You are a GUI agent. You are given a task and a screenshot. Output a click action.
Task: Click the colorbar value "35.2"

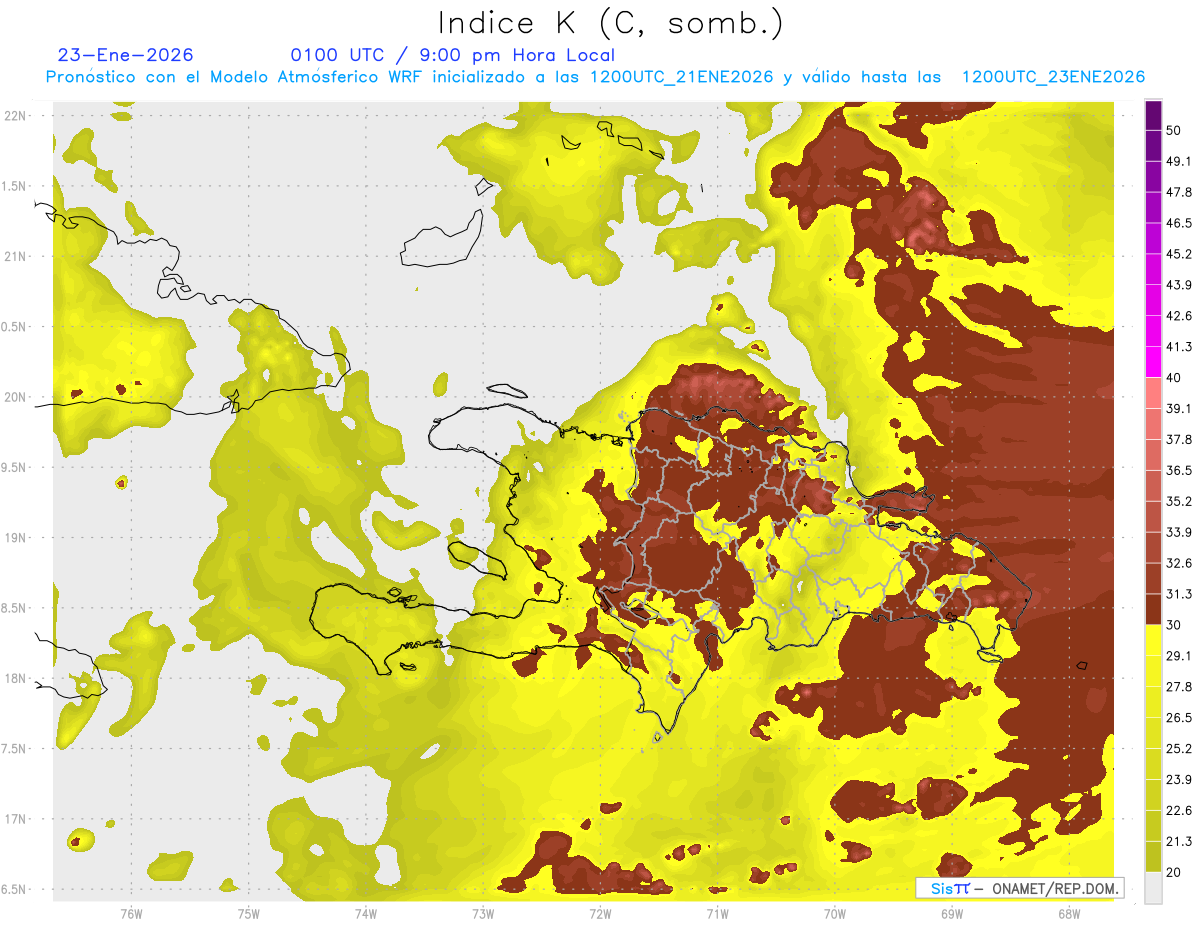[1179, 501]
